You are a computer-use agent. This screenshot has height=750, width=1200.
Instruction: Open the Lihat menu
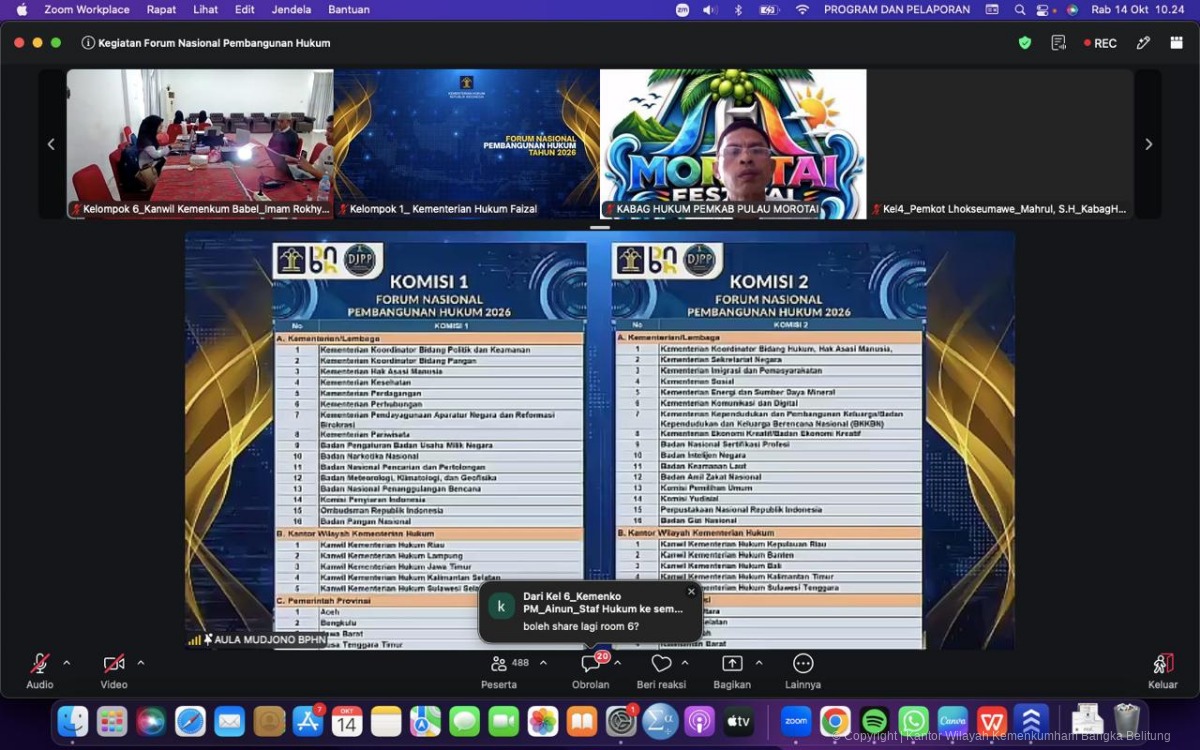(206, 10)
